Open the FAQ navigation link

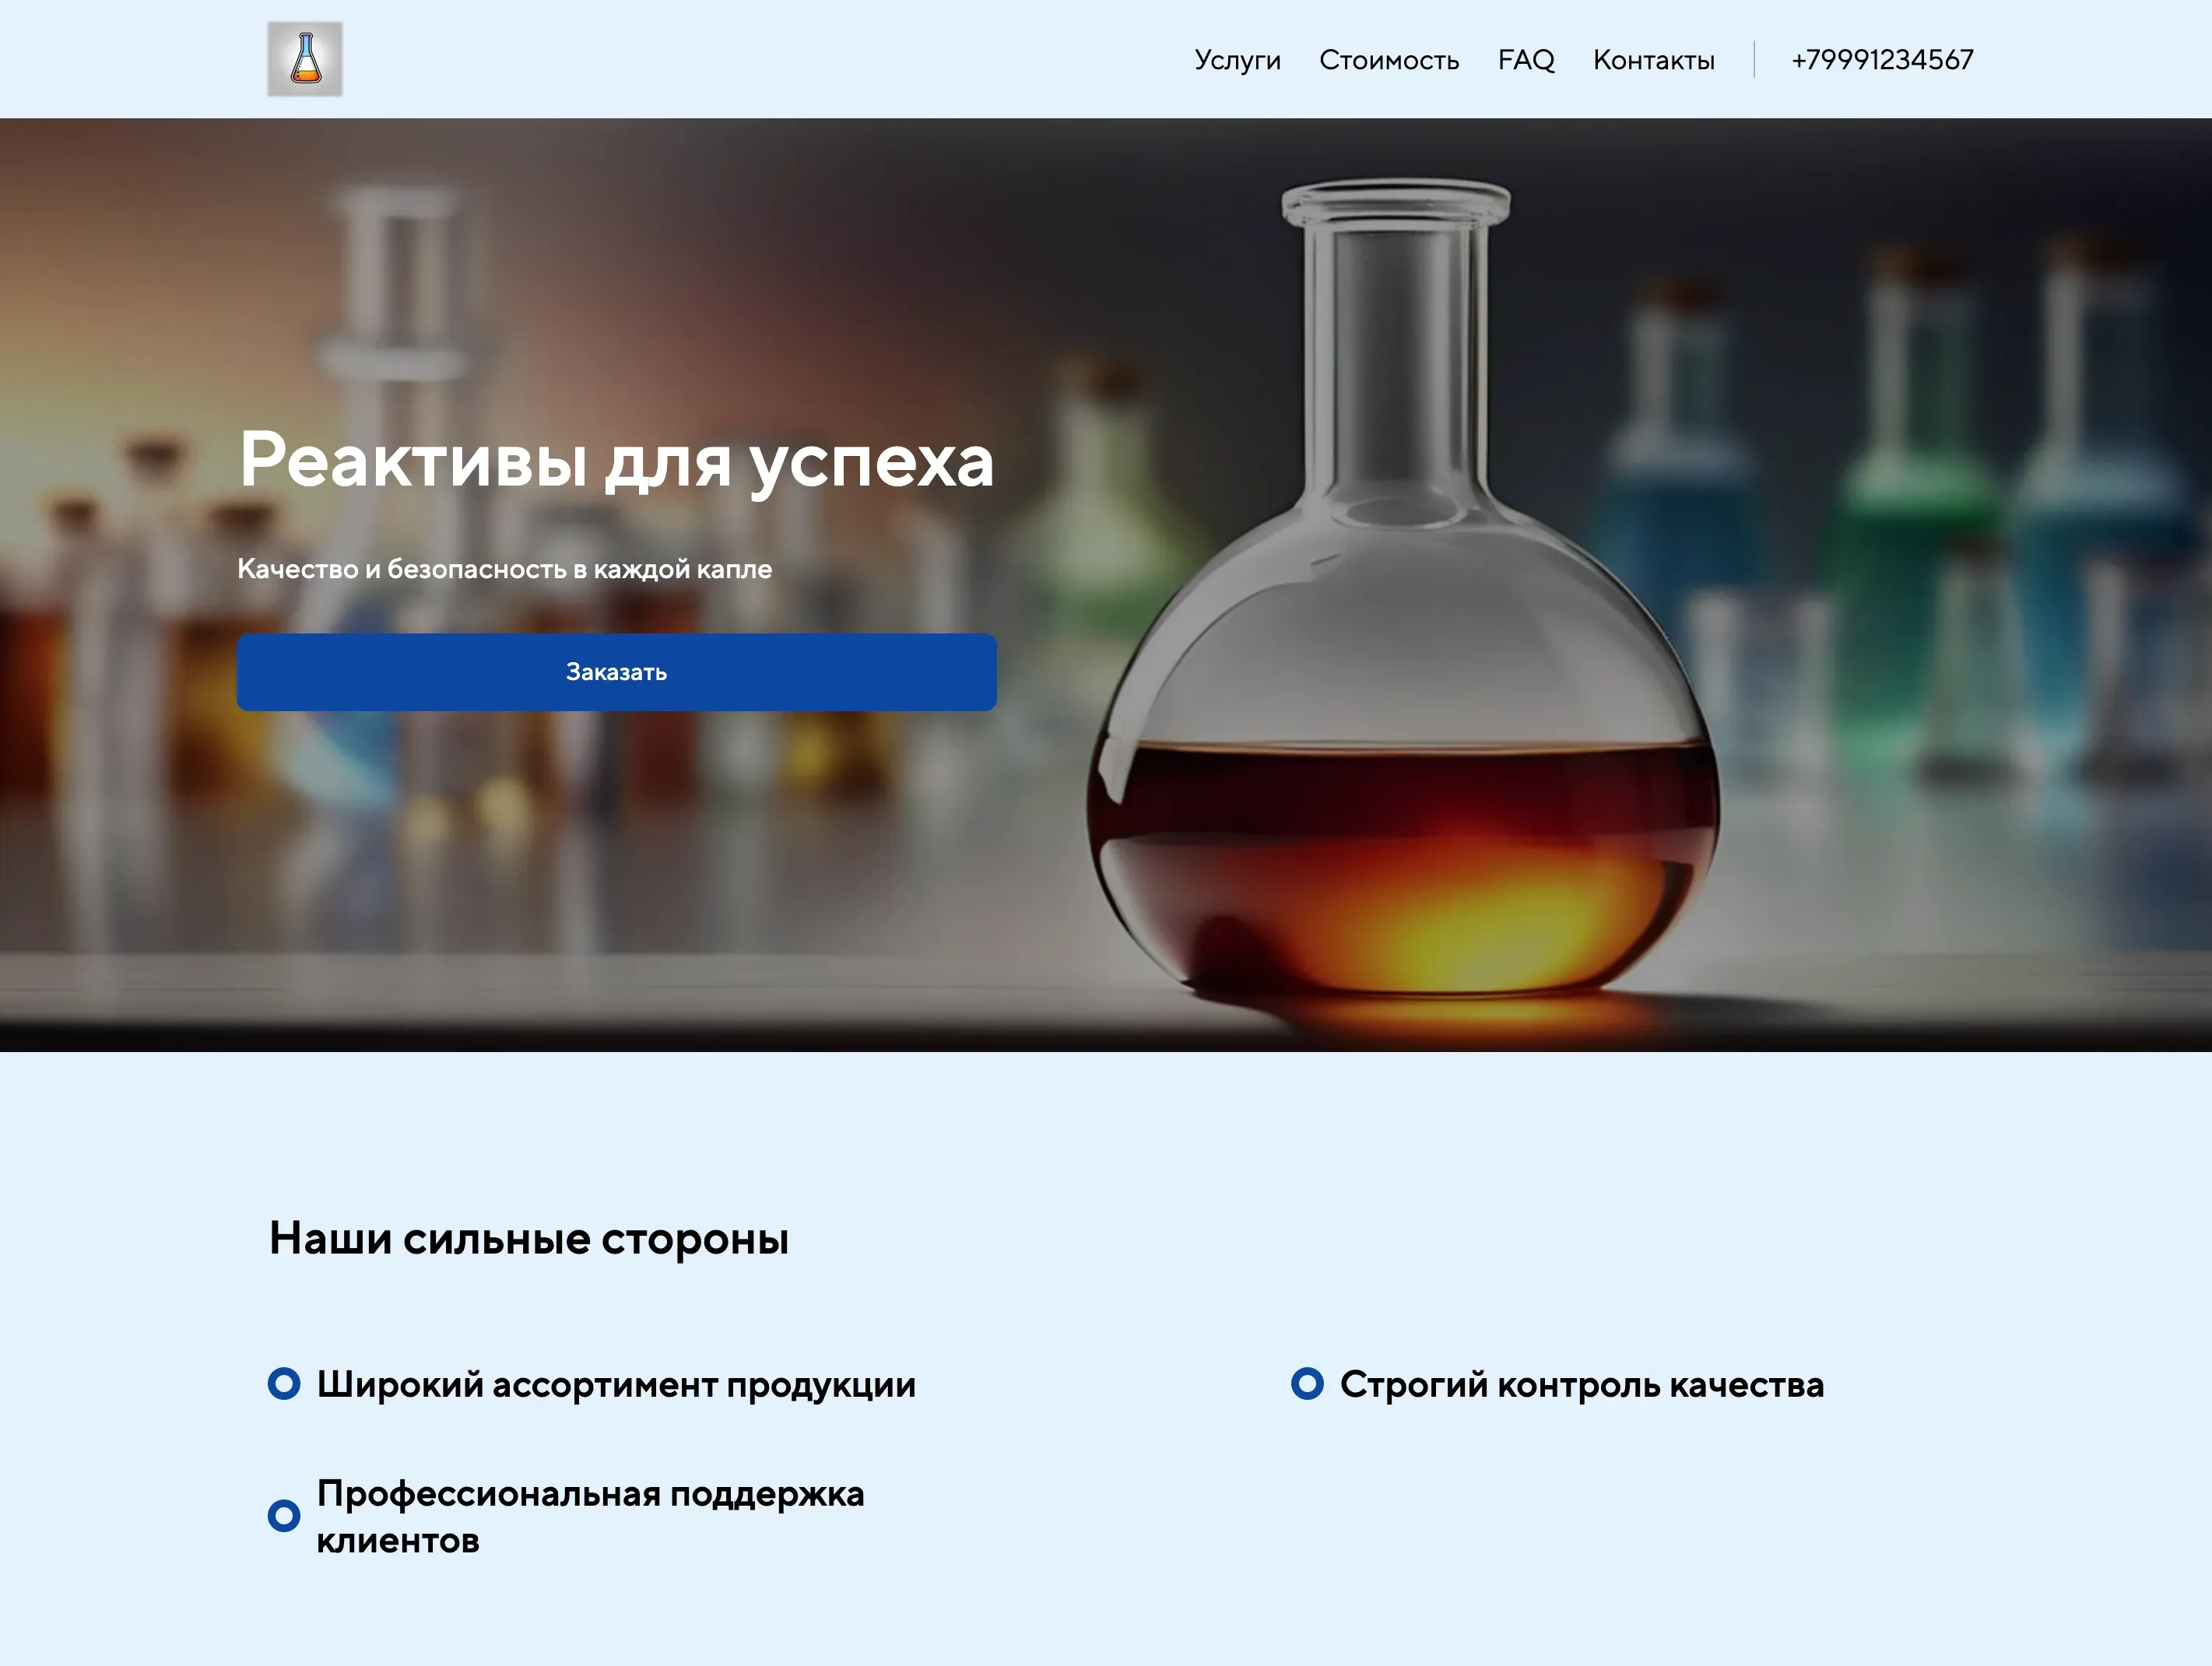pyautogui.click(x=1525, y=60)
